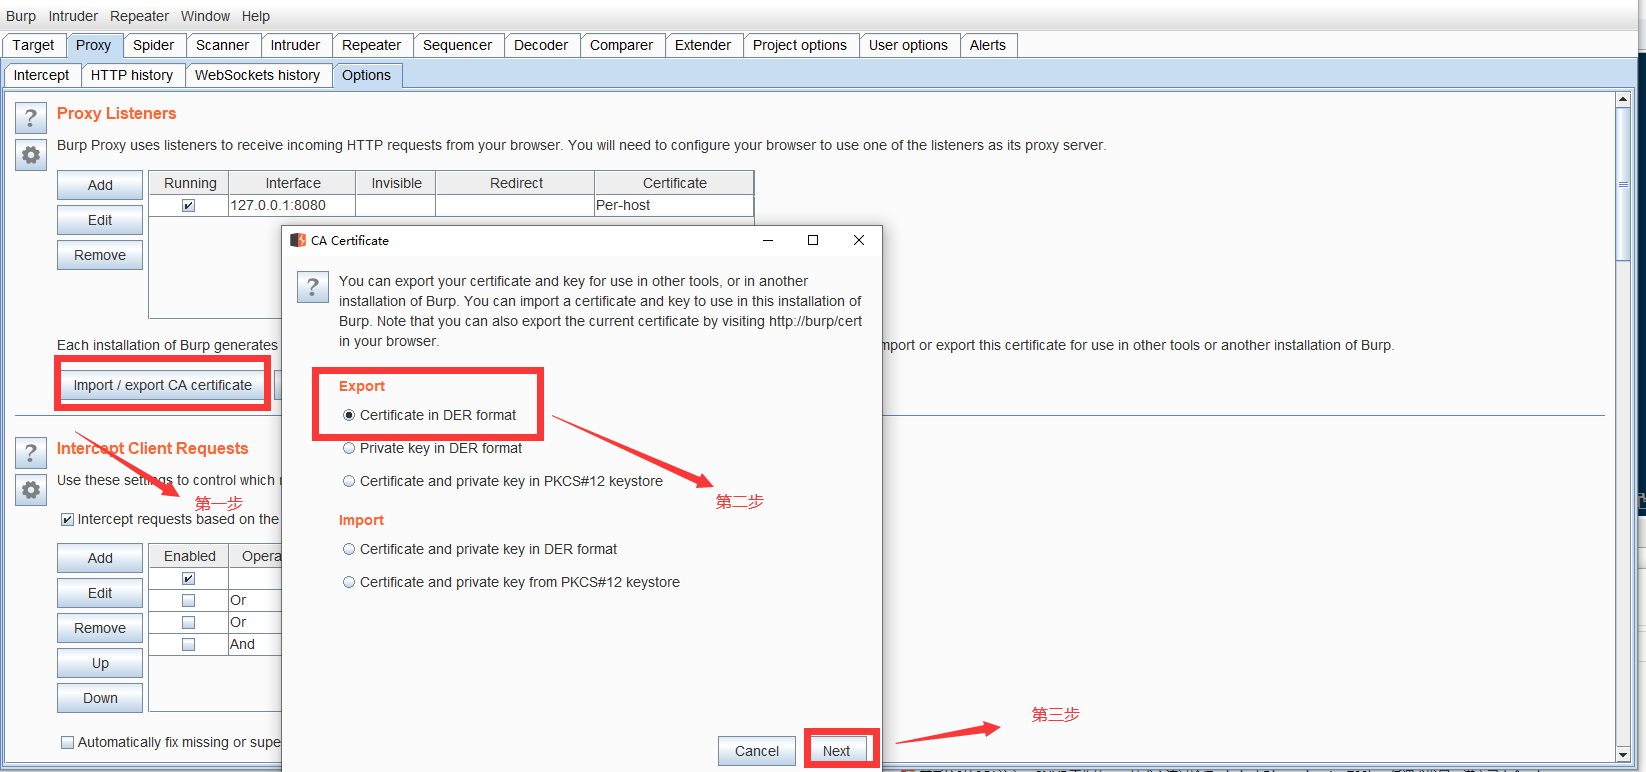Click the Per-host certificate cell
The width and height of the screenshot is (1646, 772).
674,205
